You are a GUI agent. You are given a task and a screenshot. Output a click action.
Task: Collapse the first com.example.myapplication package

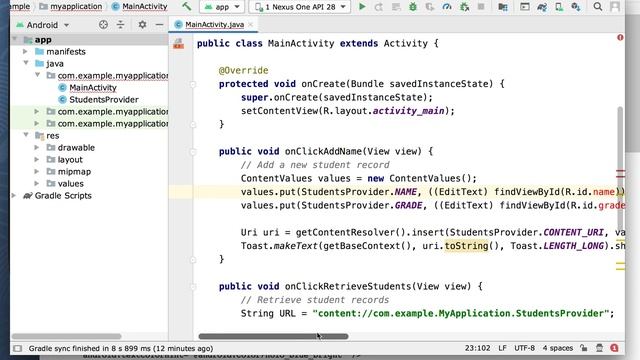click(37, 75)
